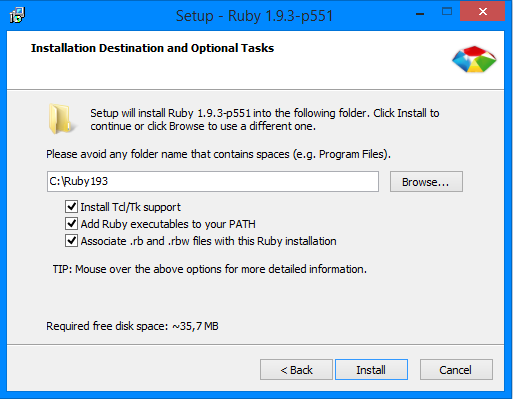Start installation with the Install button
This screenshot has width=513, height=399.
[x=371, y=370]
